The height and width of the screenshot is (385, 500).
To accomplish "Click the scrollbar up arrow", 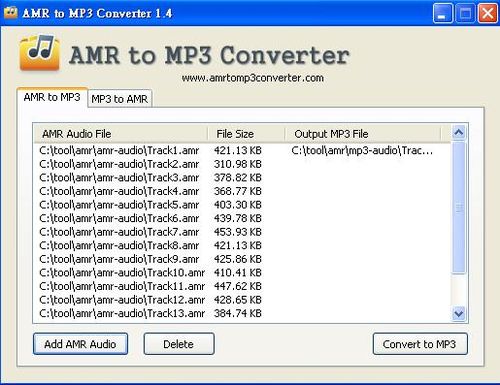I will click(x=459, y=133).
